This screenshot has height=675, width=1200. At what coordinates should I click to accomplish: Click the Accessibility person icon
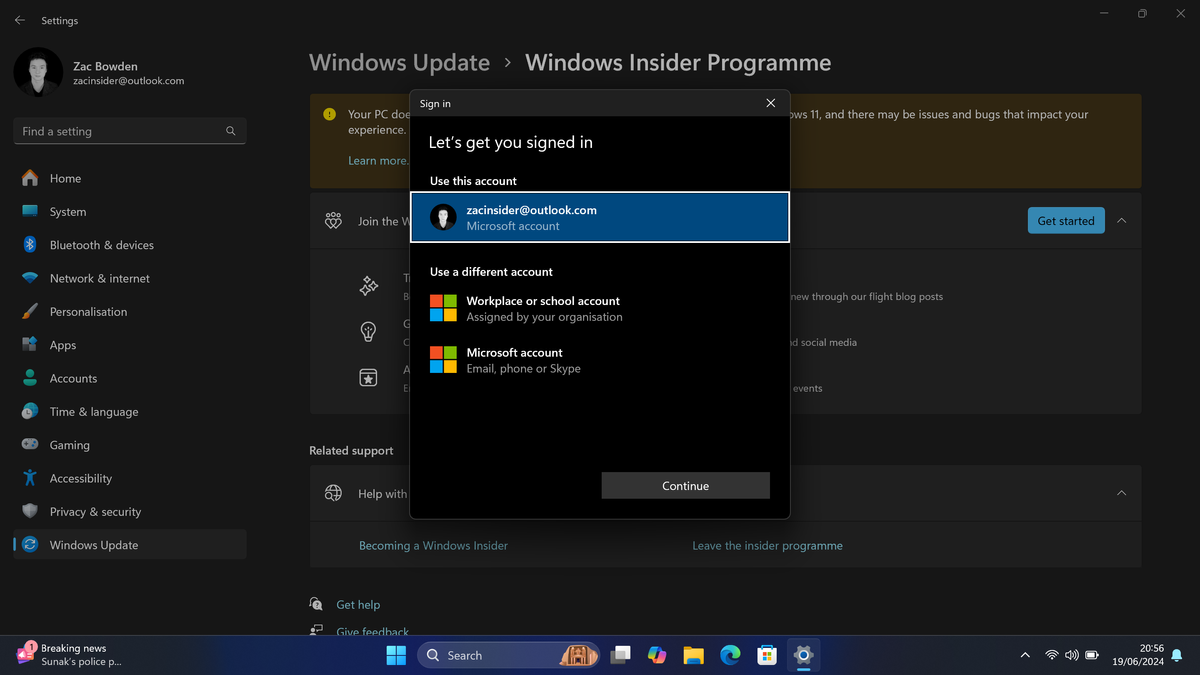click(x=30, y=478)
